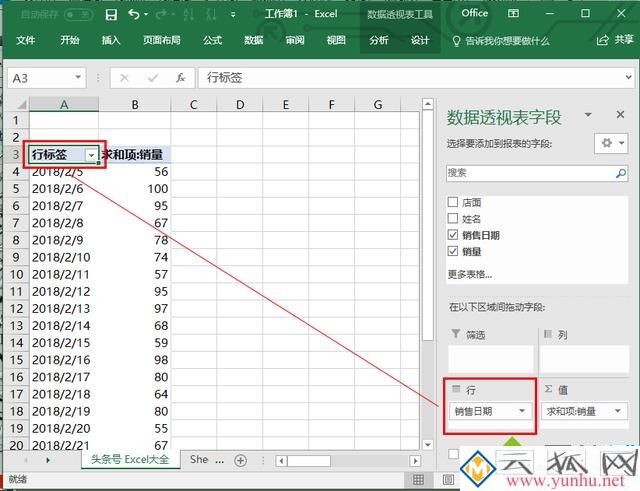640x491 pixels.
Task: Click the sort ascending icon in title bar
Action: tap(189, 15)
